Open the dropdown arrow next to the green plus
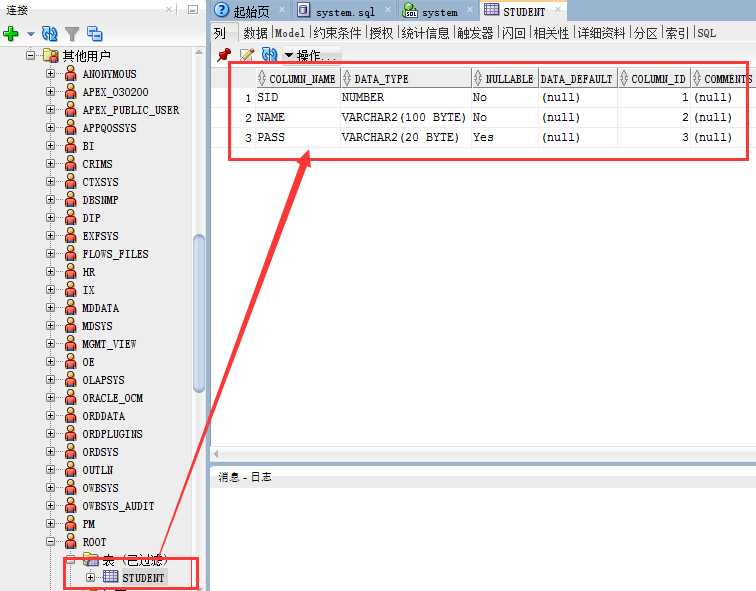Screen dimensions: 756x591 [31, 34]
